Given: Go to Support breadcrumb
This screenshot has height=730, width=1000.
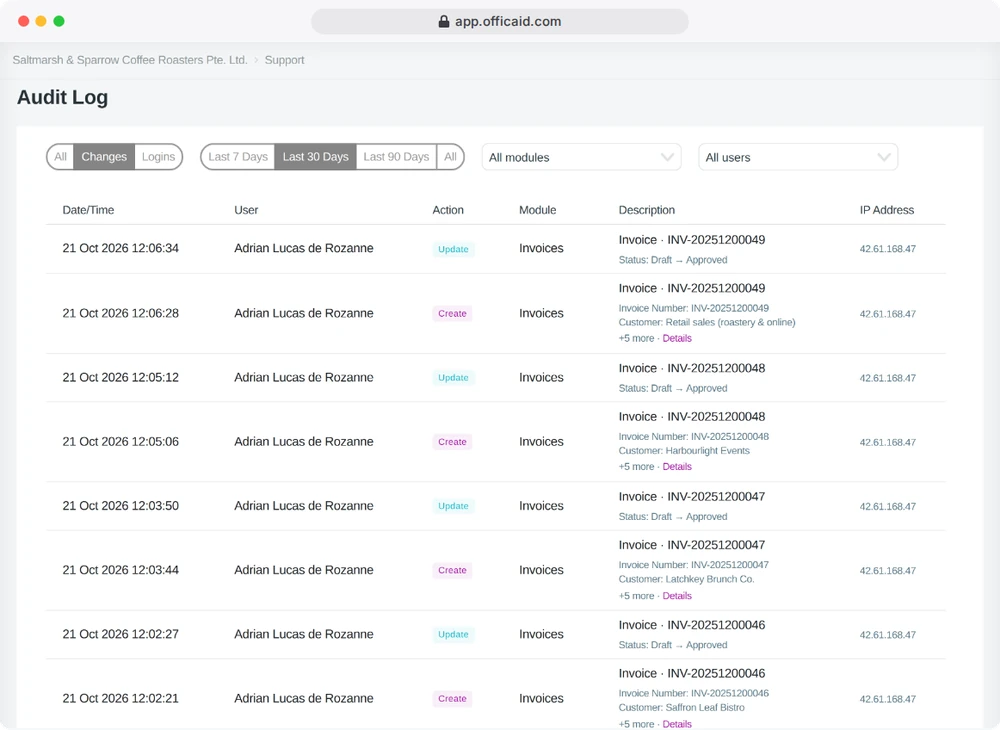Looking at the screenshot, I should coord(284,60).
